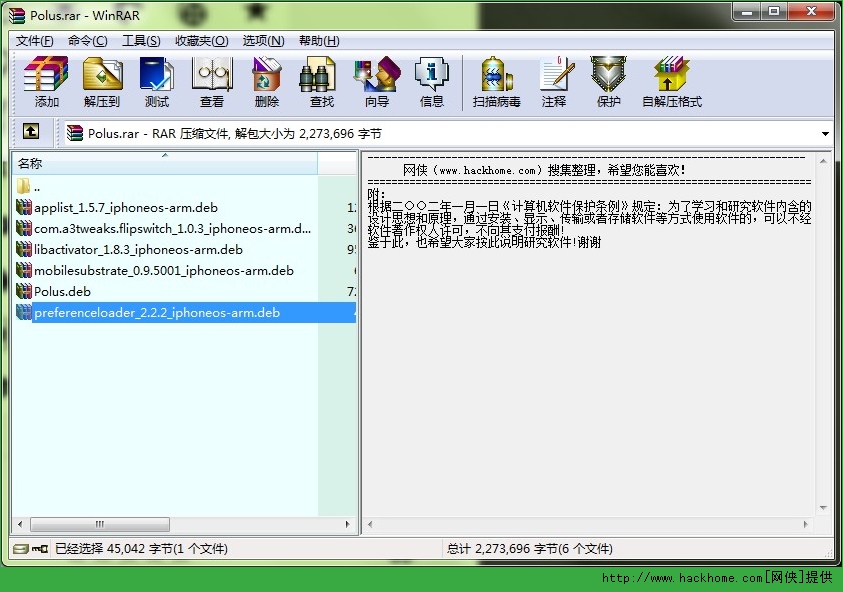Image resolution: width=843 pixels, height=592 pixels.
Task: Click the WinRAR title bar app icon
Action: pyautogui.click(x=17, y=15)
